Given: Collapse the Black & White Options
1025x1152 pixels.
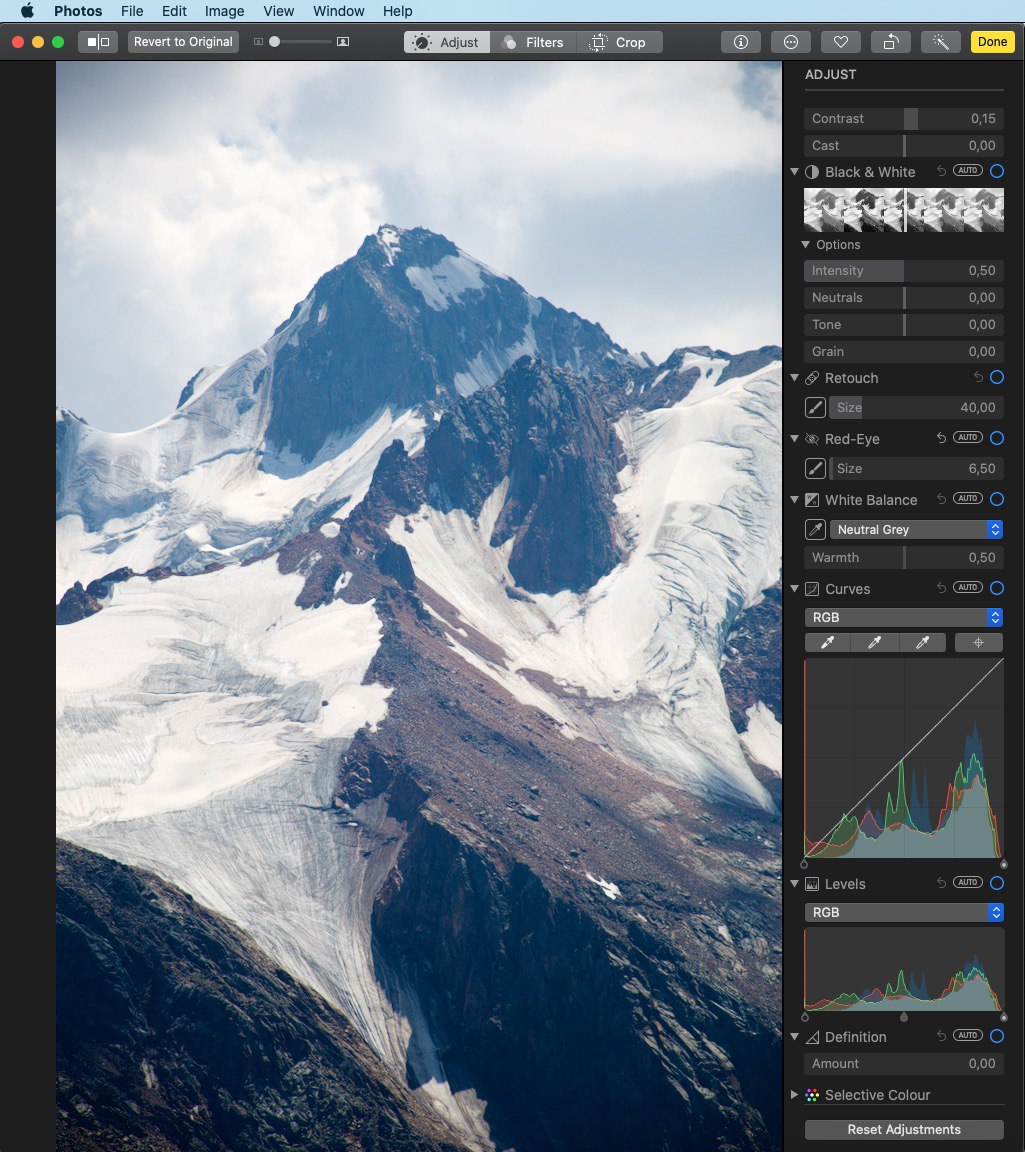Looking at the screenshot, I should pyautogui.click(x=805, y=245).
